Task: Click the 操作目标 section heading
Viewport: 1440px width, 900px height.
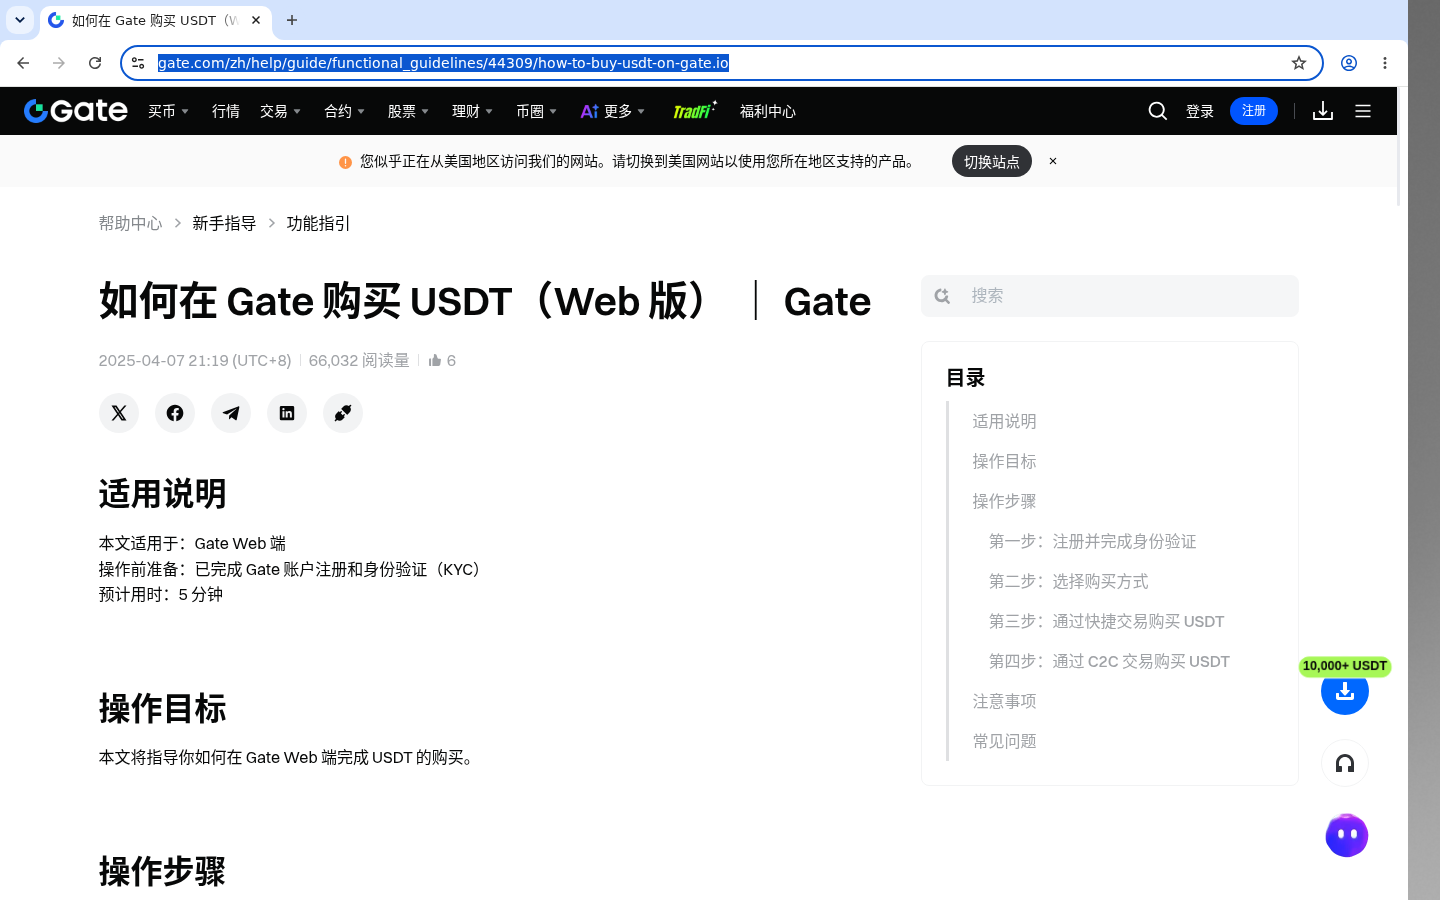Action: [x=162, y=708]
